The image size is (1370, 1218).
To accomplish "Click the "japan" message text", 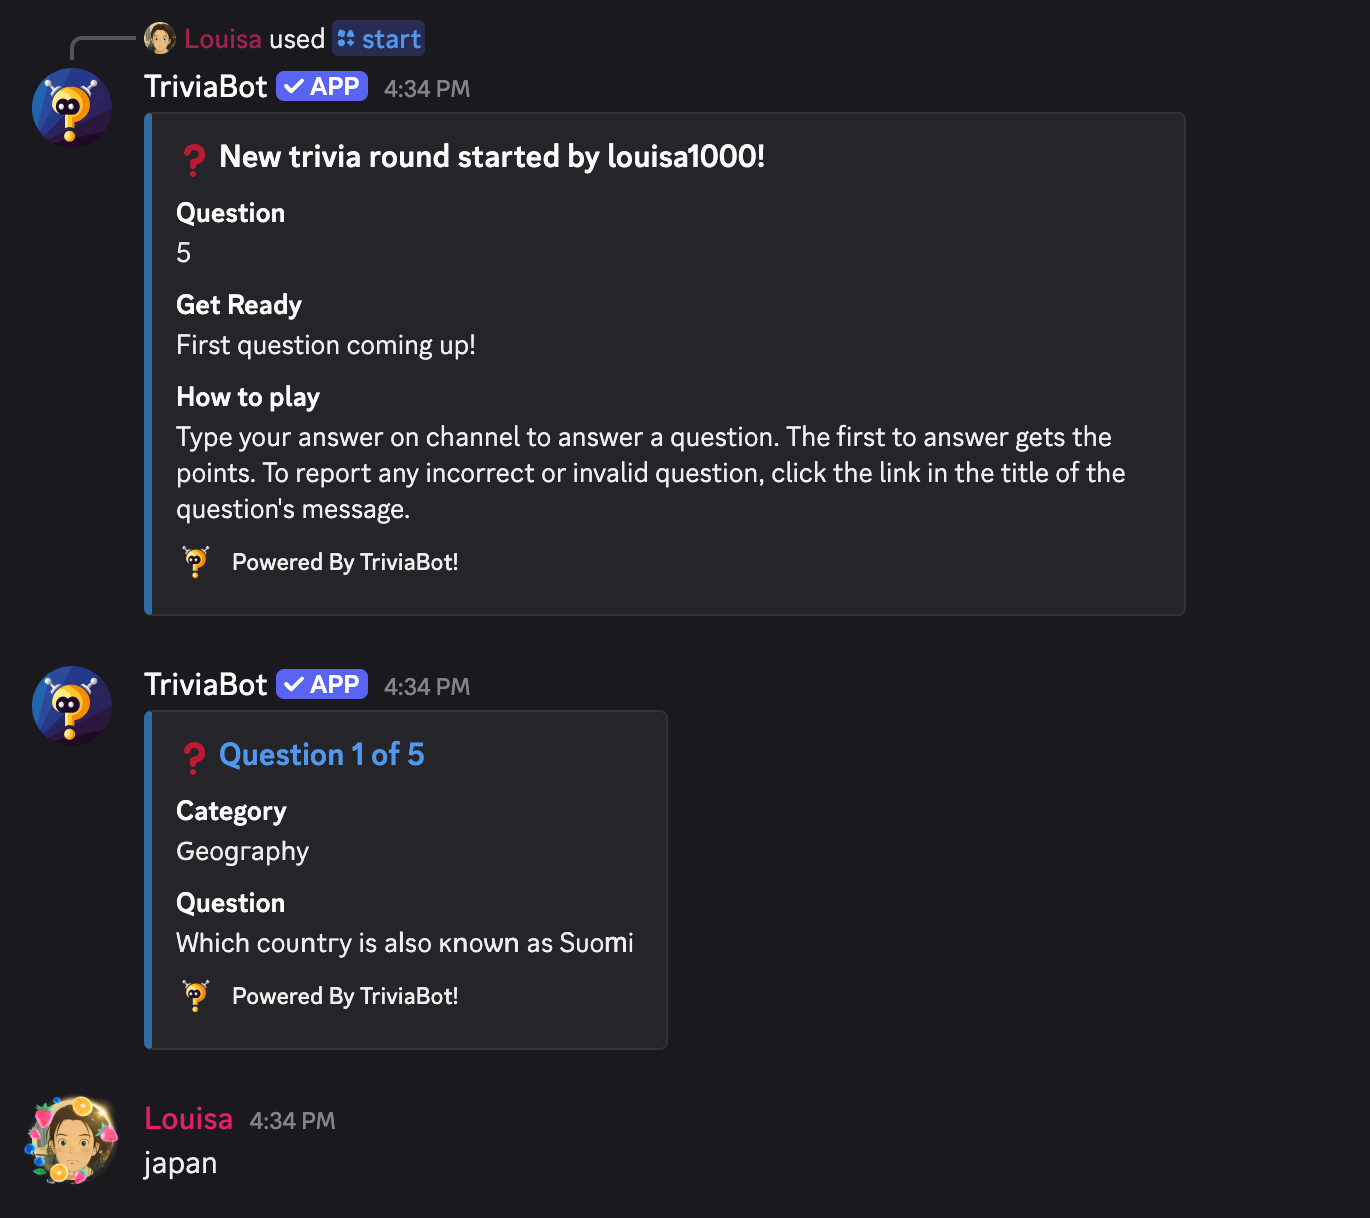I will point(180,1164).
